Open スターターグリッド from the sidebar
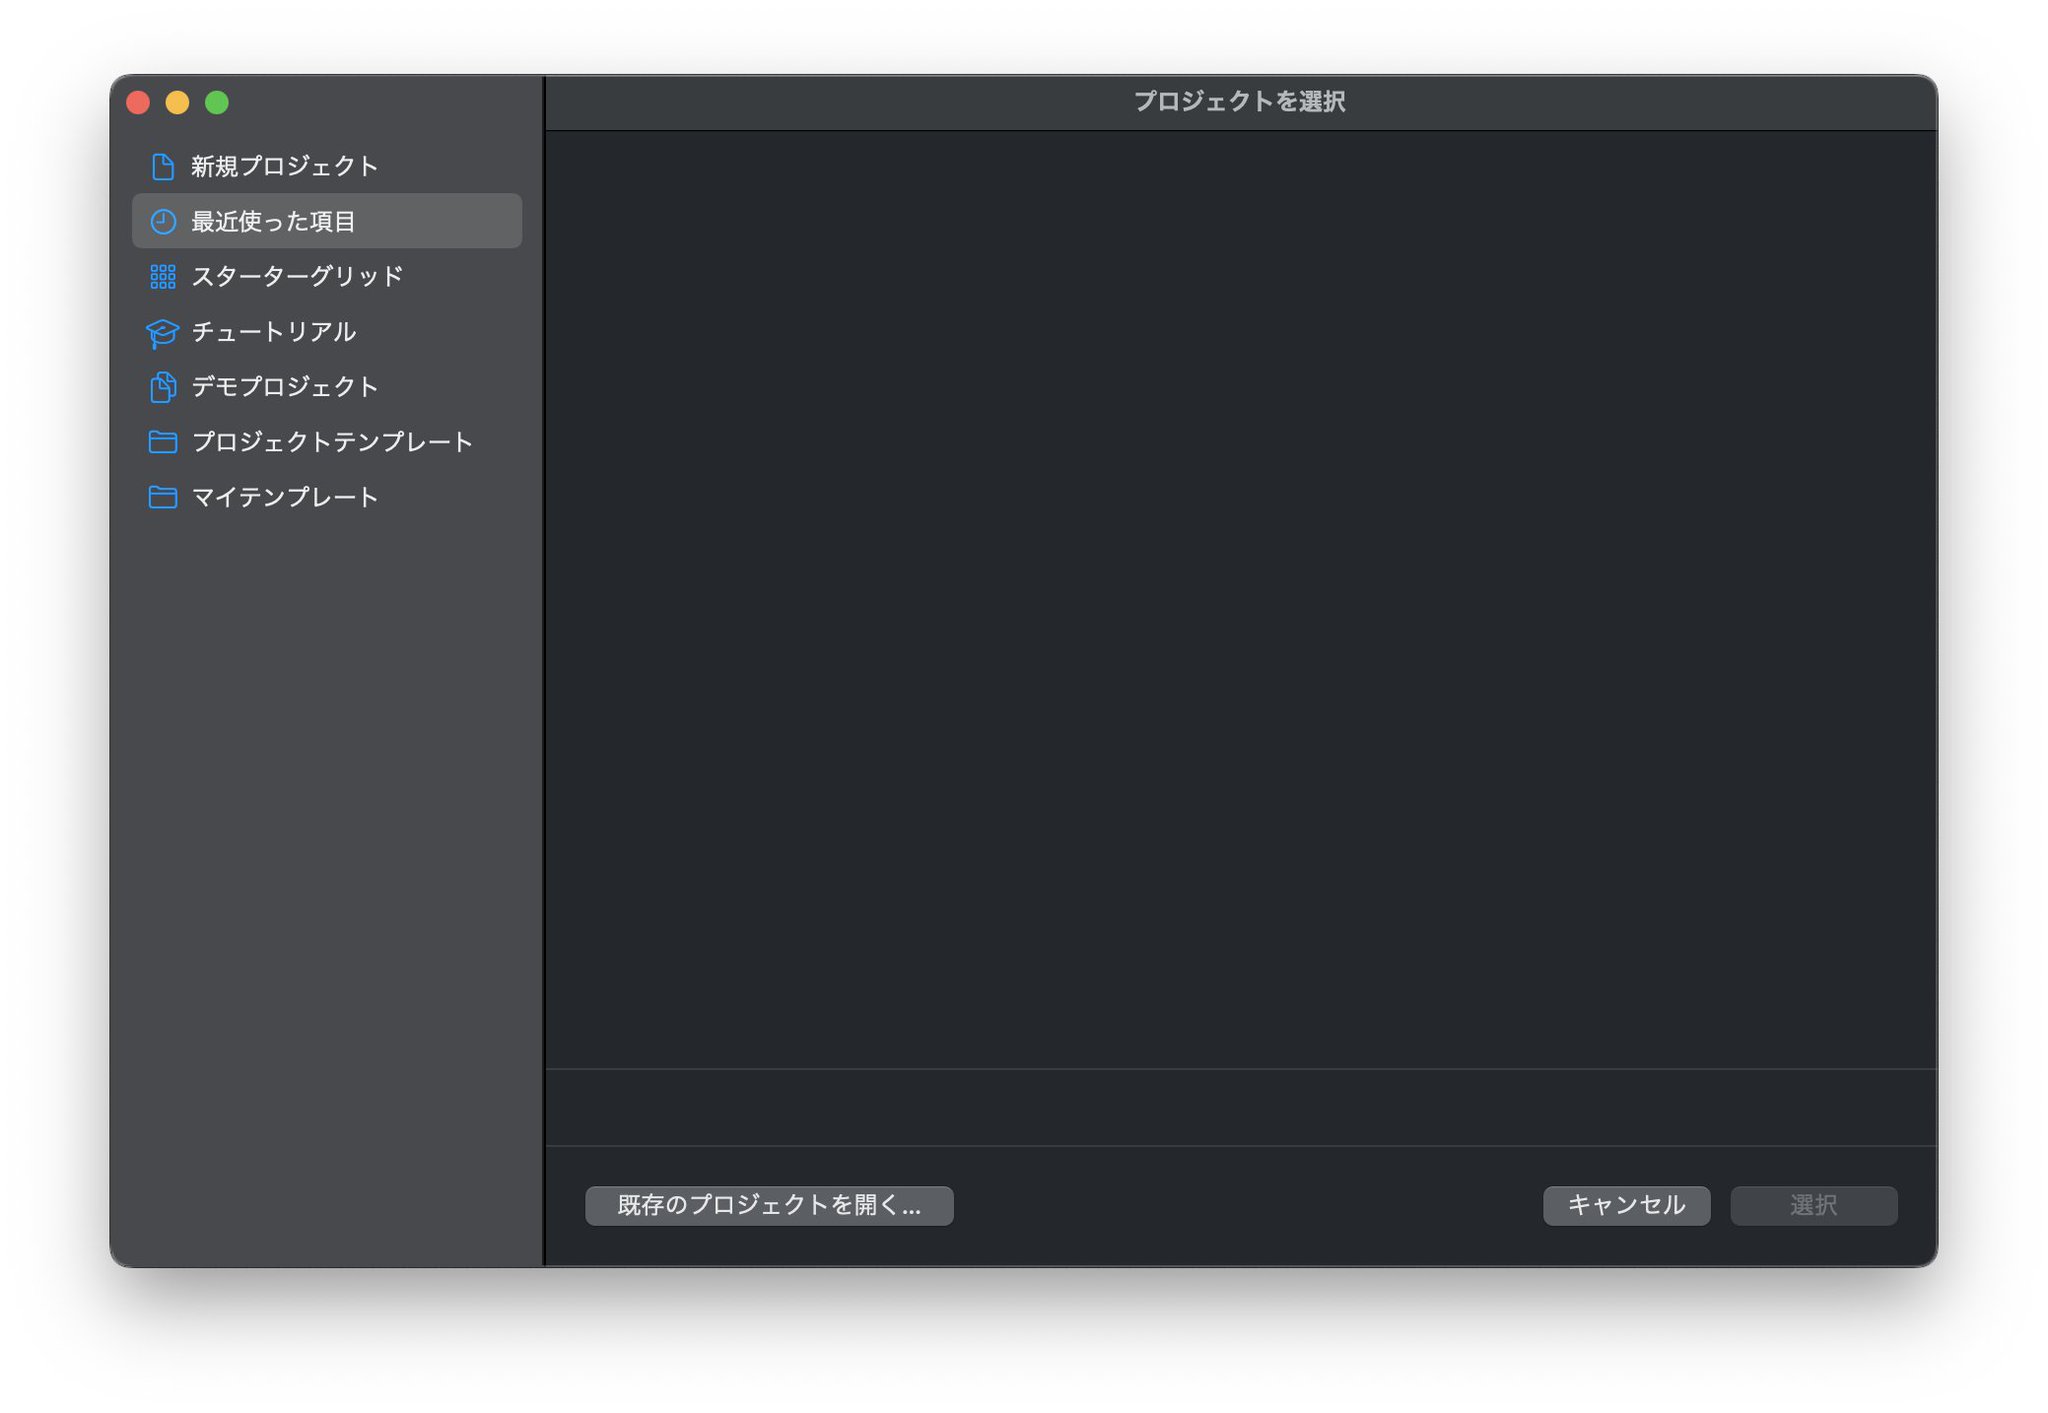2048x1413 pixels. 296,277
